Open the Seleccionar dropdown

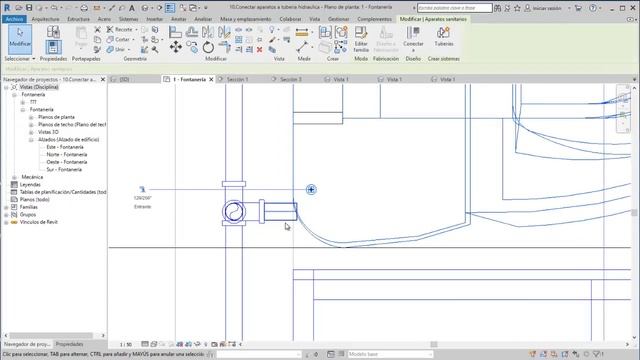[20, 59]
